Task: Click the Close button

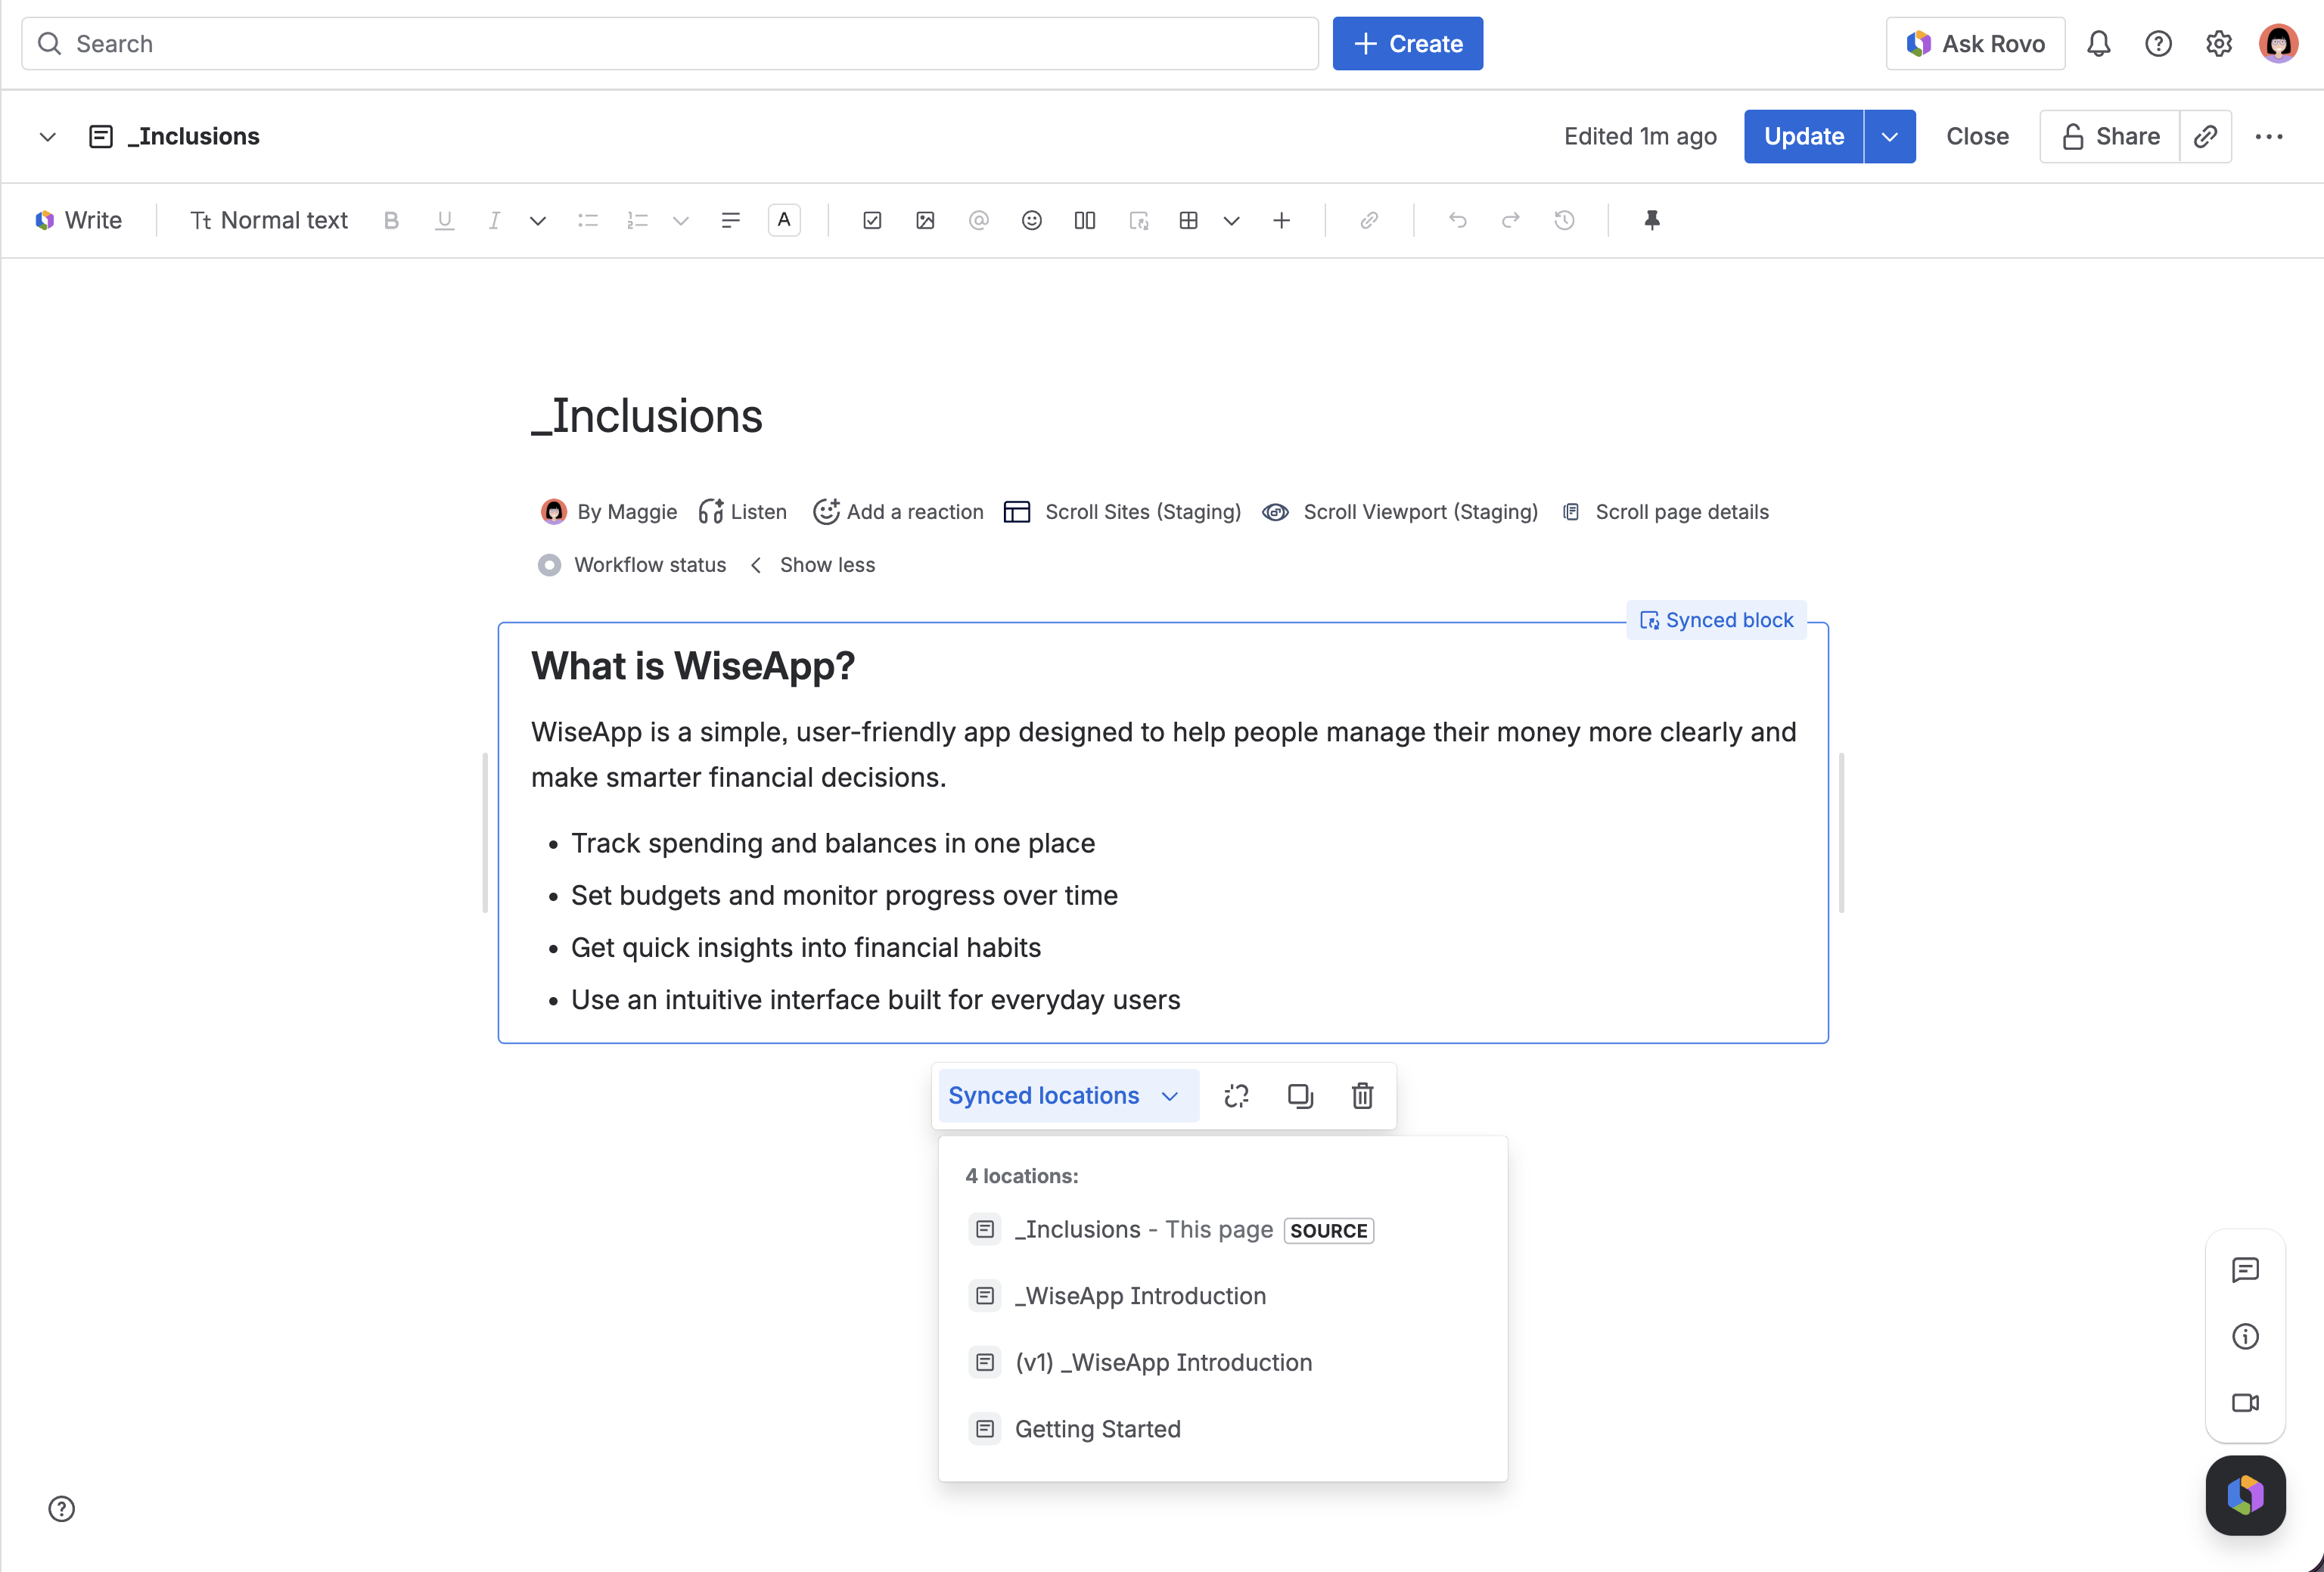Action: (1977, 136)
